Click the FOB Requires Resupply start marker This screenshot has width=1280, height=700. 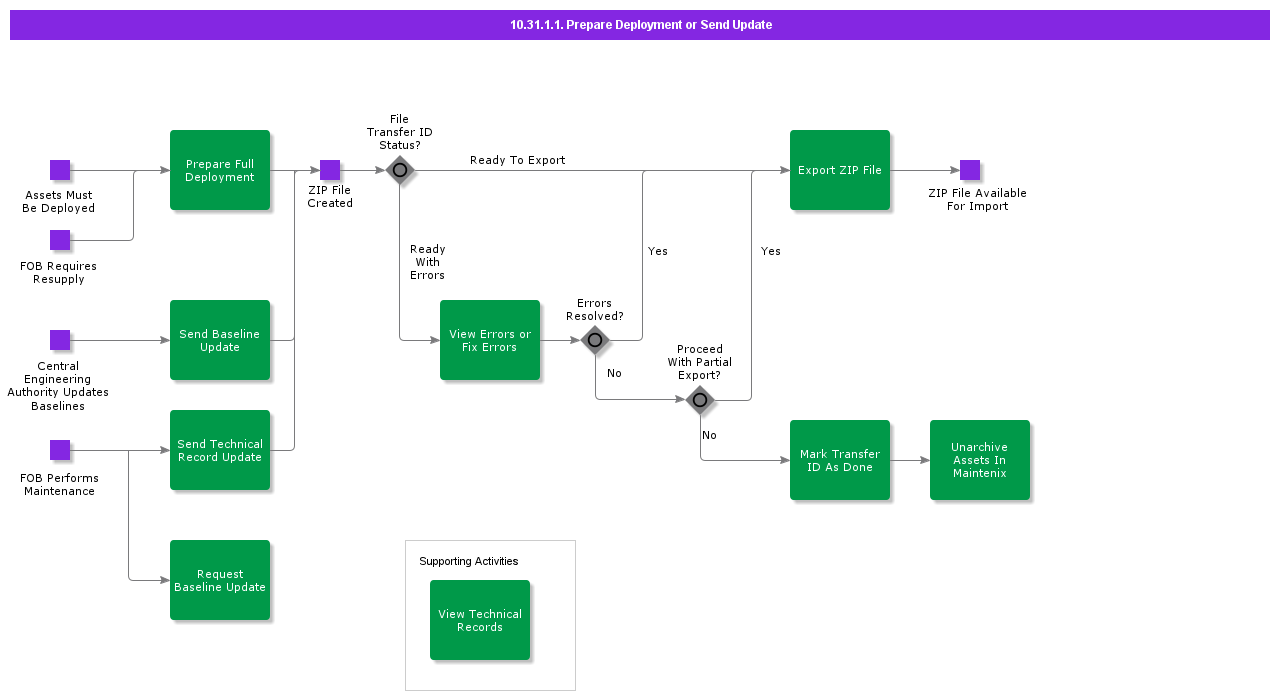coord(60,240)
